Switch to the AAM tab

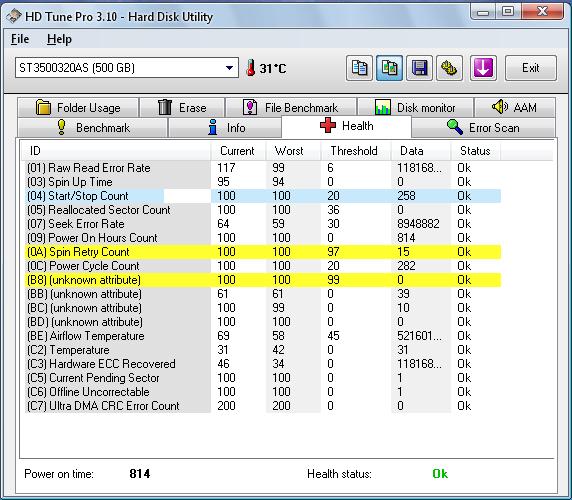pos(515,108)
